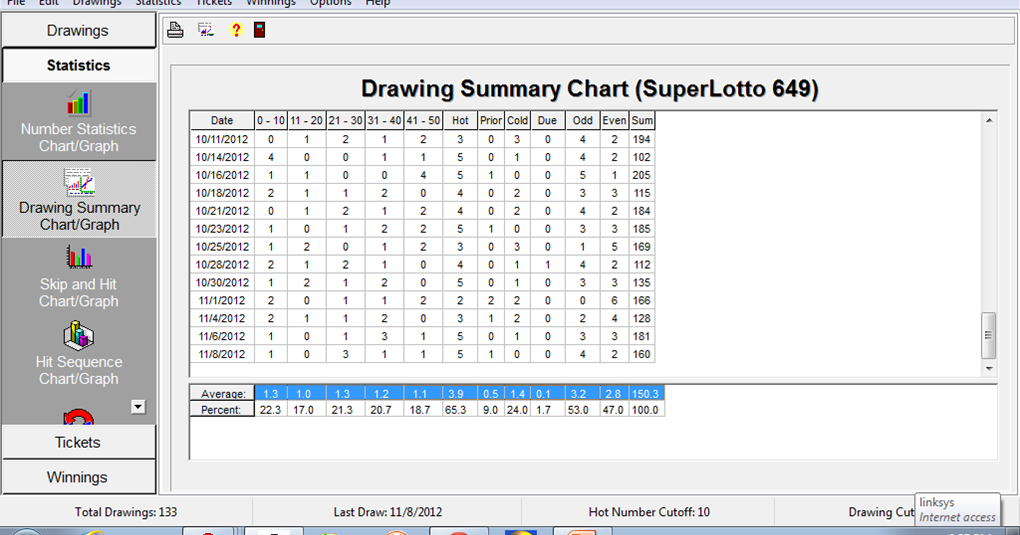Click the 0 - 10 column header

[271, 120]
